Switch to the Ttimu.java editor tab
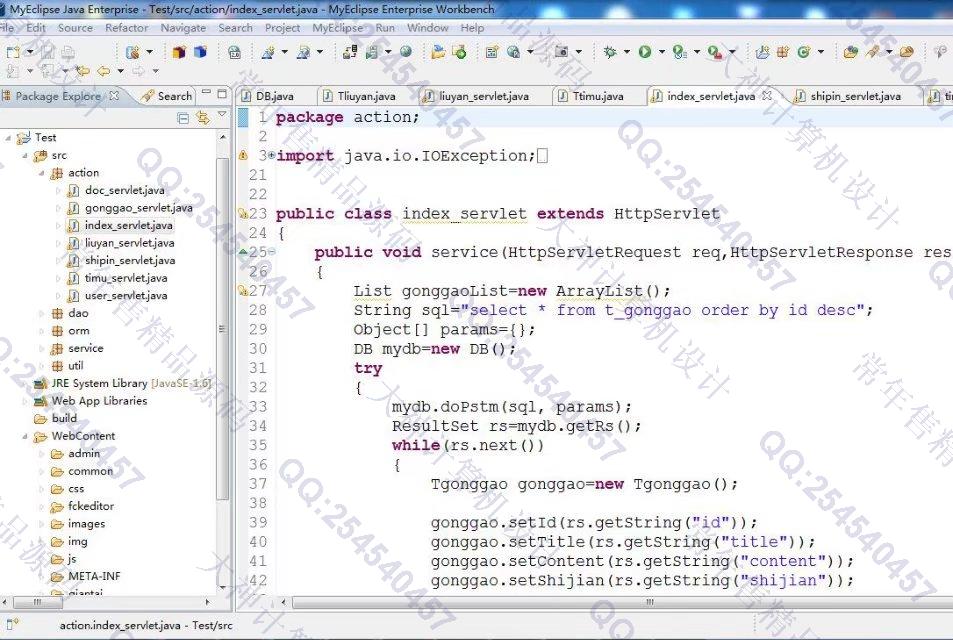This screenshot has height=640, width=953. [x=598, y=96]
